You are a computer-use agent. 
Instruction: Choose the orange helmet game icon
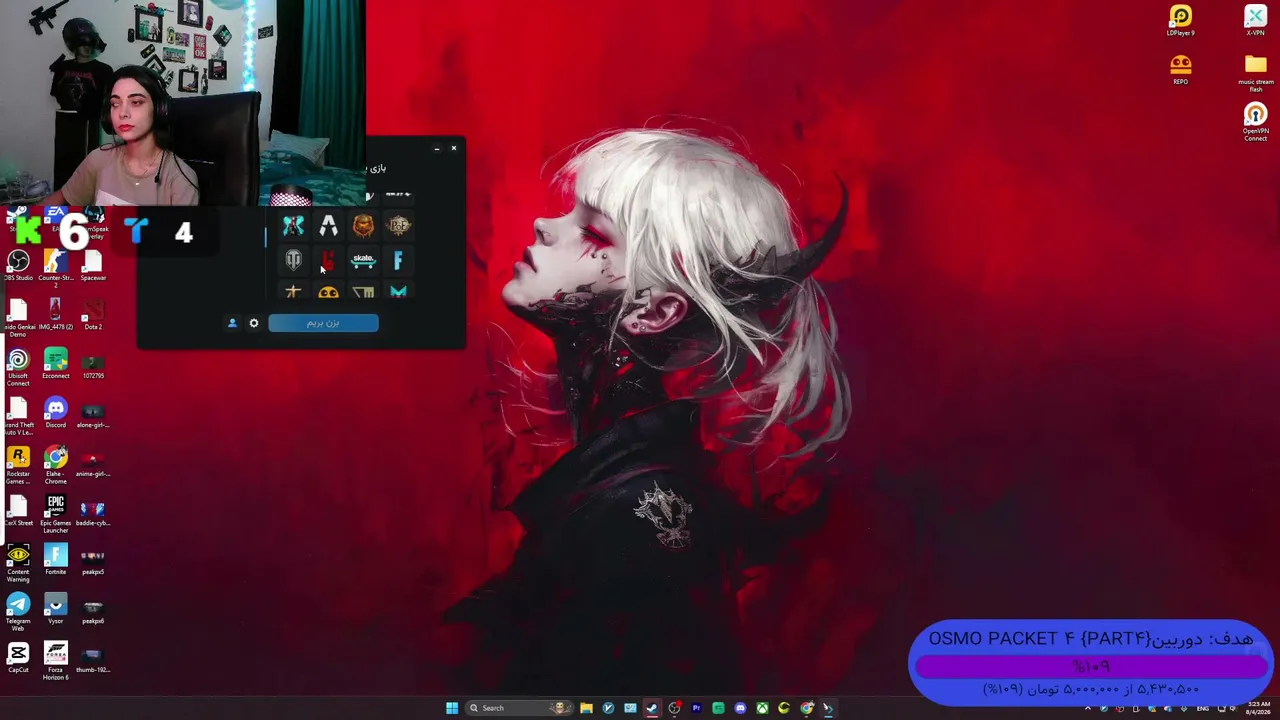pyautogui.click(x=363, y=226)
